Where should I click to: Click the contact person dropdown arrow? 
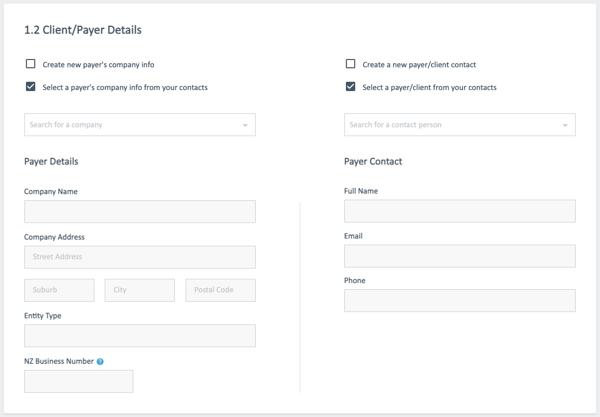click(x=565, y=125)
